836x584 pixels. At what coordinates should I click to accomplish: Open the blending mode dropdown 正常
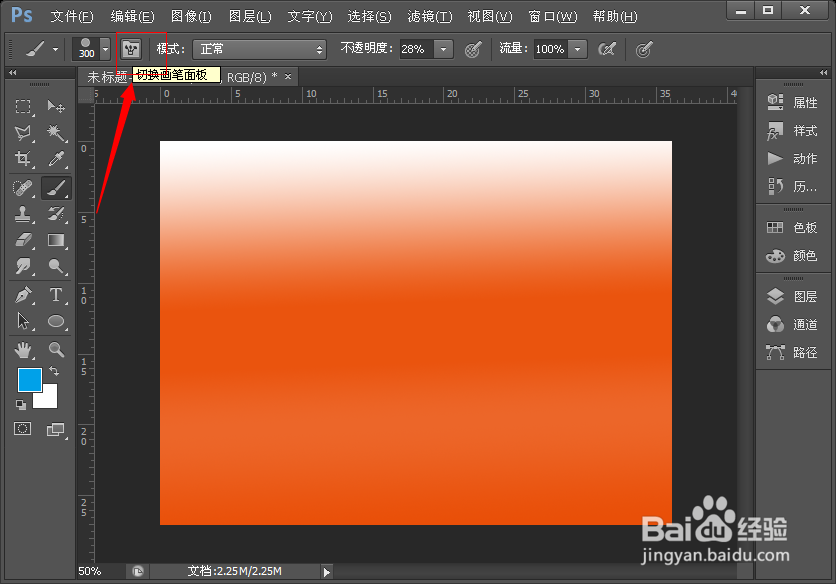pyautogui.click(x=259, y=50)
